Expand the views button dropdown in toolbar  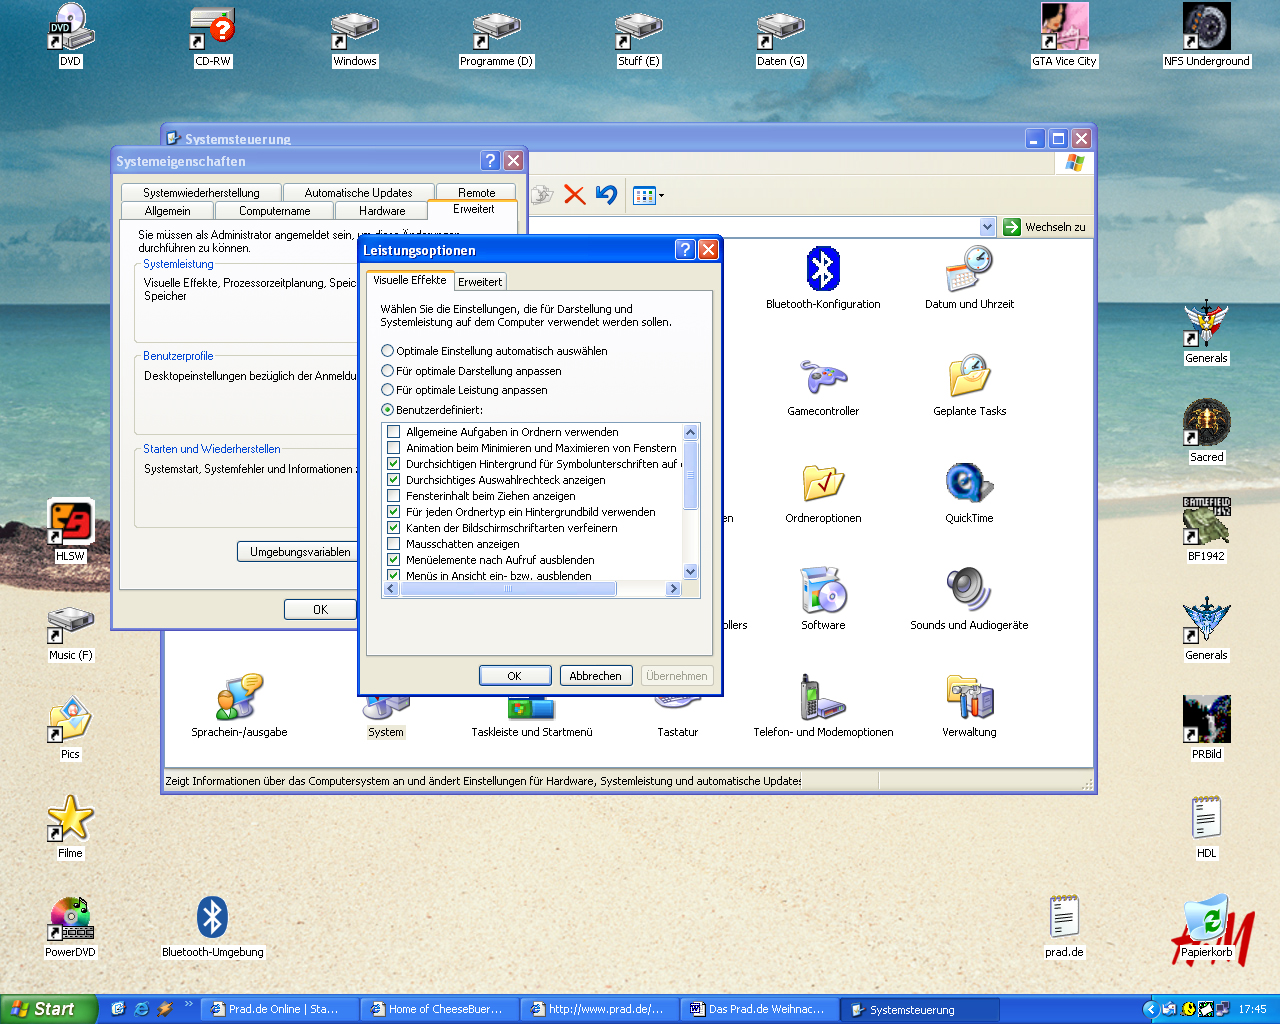coord(660,196)
